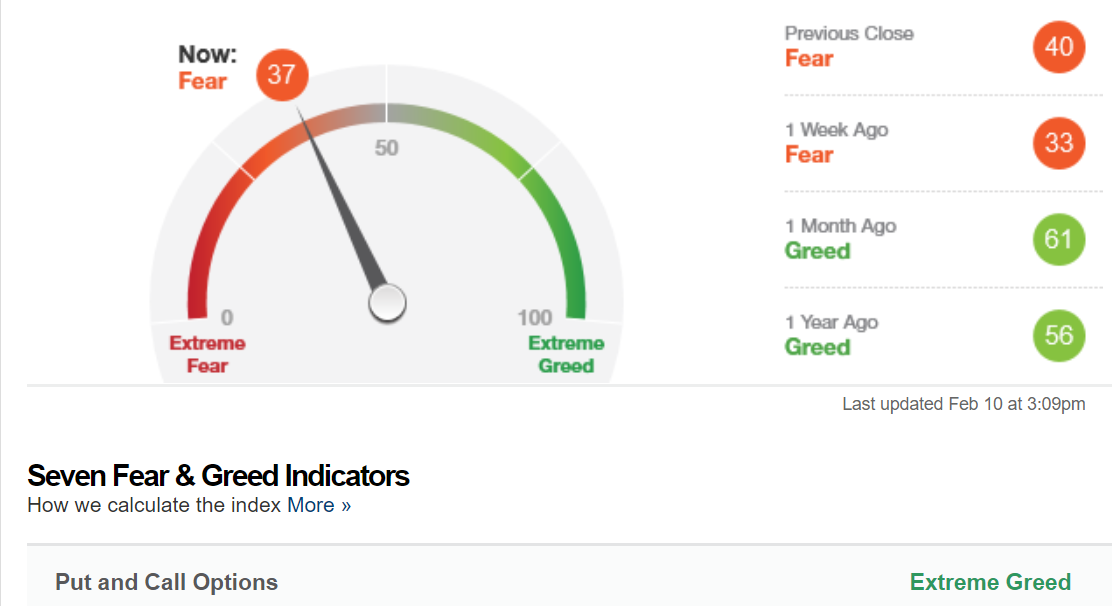Click the gauge needle pivot knob

387,303
